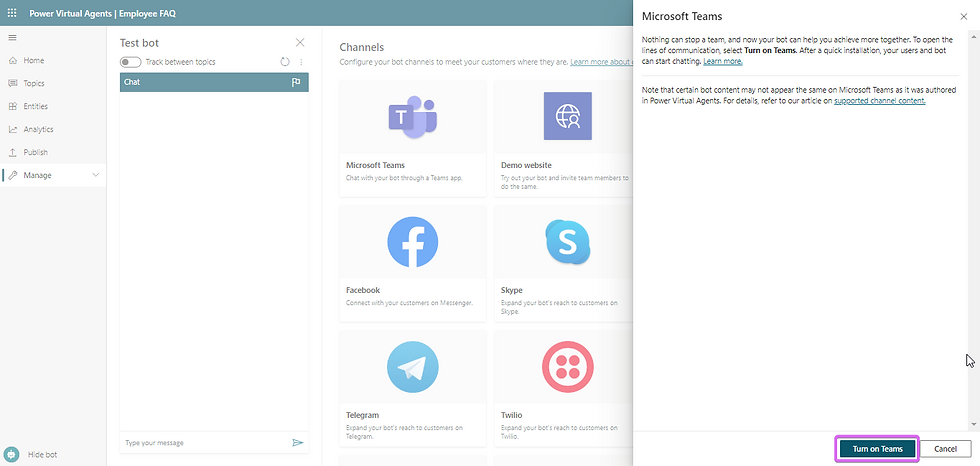This screenshot has width=980, height=466.
Task: Open test bot more options menu
Action: (x=301, y=62)
